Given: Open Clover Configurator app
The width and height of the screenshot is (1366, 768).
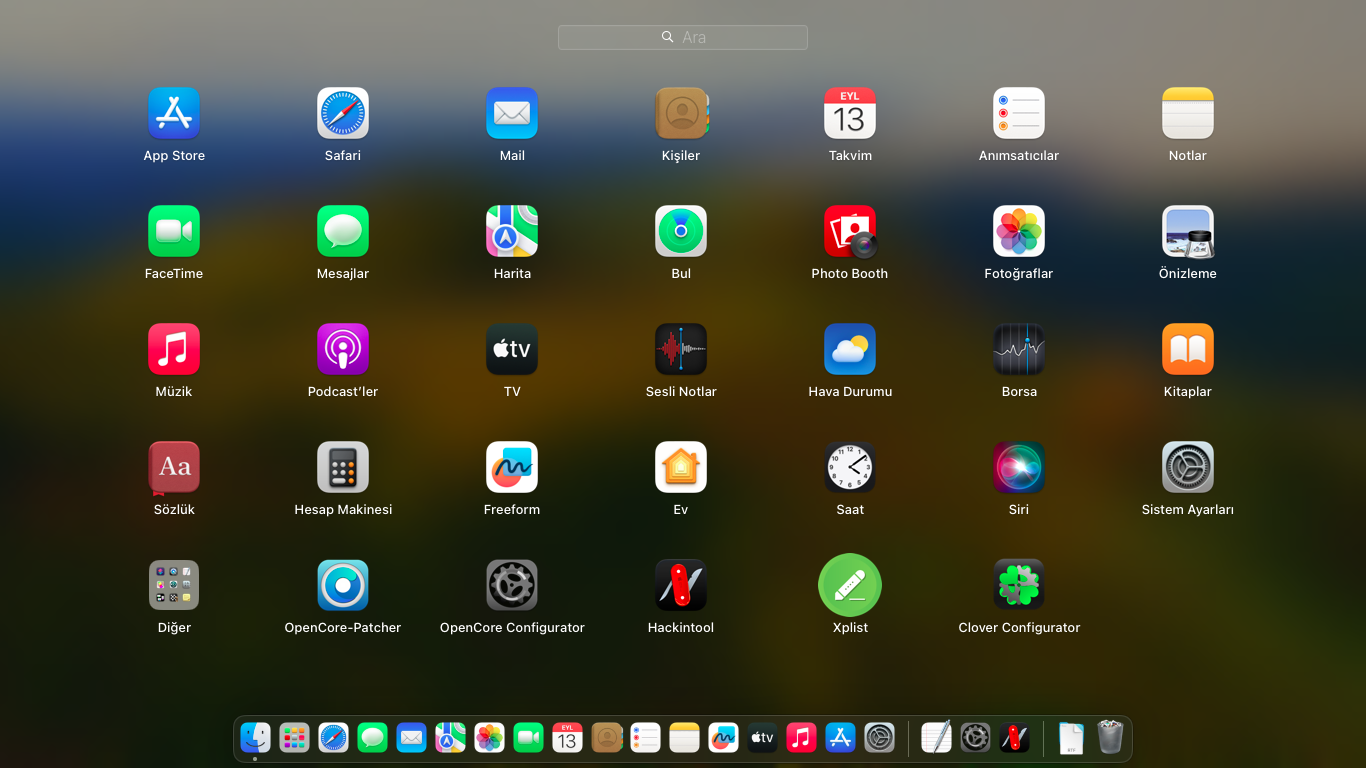Looking at the screenshot, I should 1019,586.
